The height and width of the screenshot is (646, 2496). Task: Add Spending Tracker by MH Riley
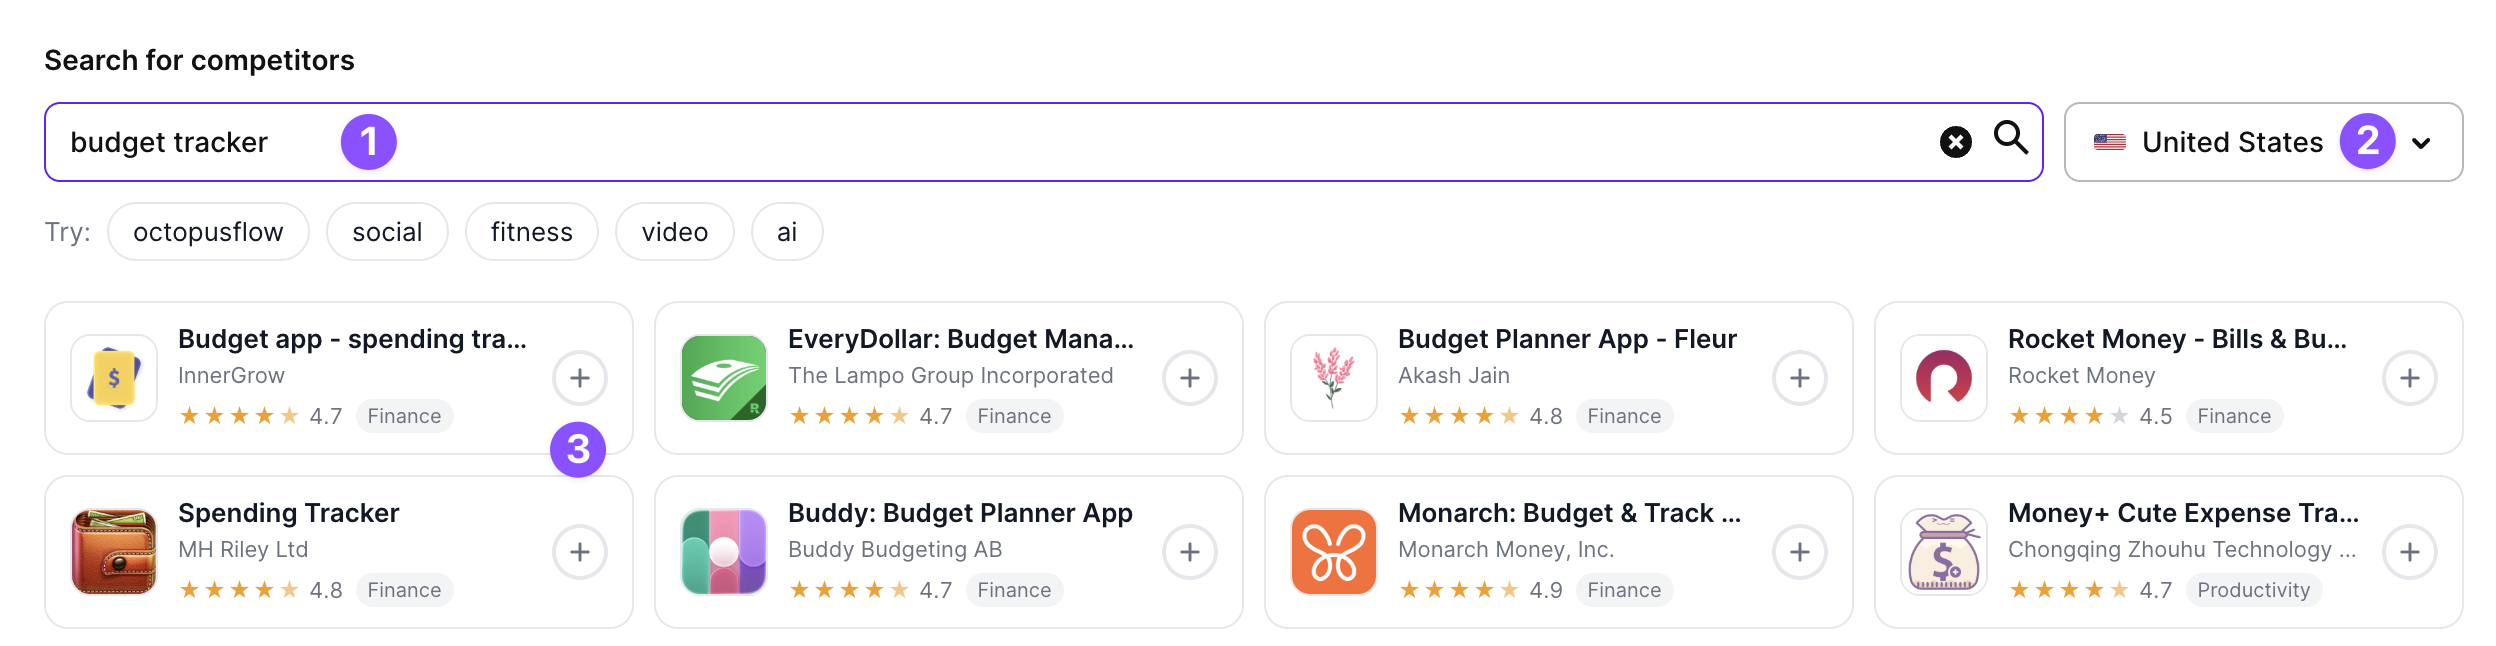[579, 552]
